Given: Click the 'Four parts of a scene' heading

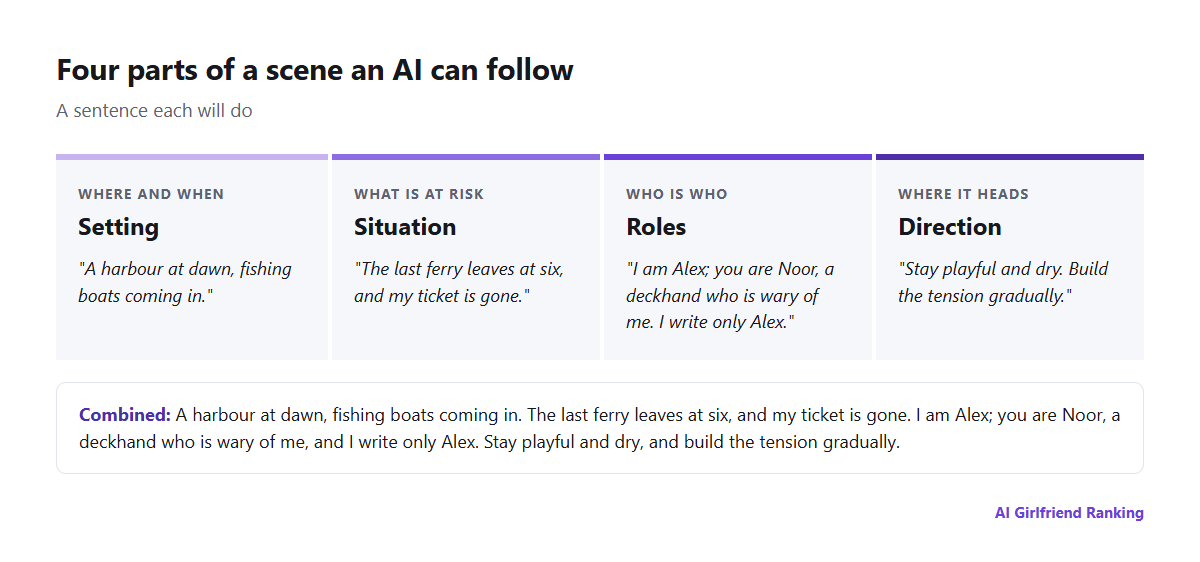Looking at the screenshot, I should click(315, 70).
